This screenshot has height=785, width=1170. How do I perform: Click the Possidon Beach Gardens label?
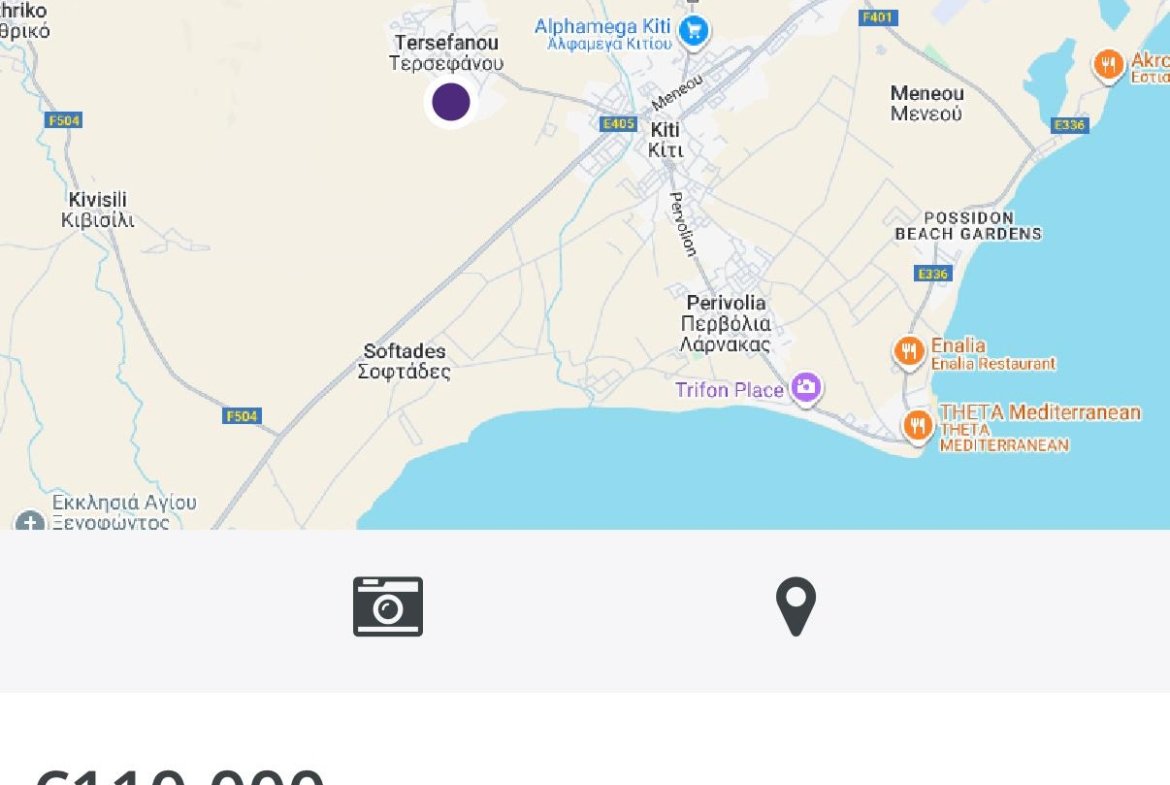968,225
